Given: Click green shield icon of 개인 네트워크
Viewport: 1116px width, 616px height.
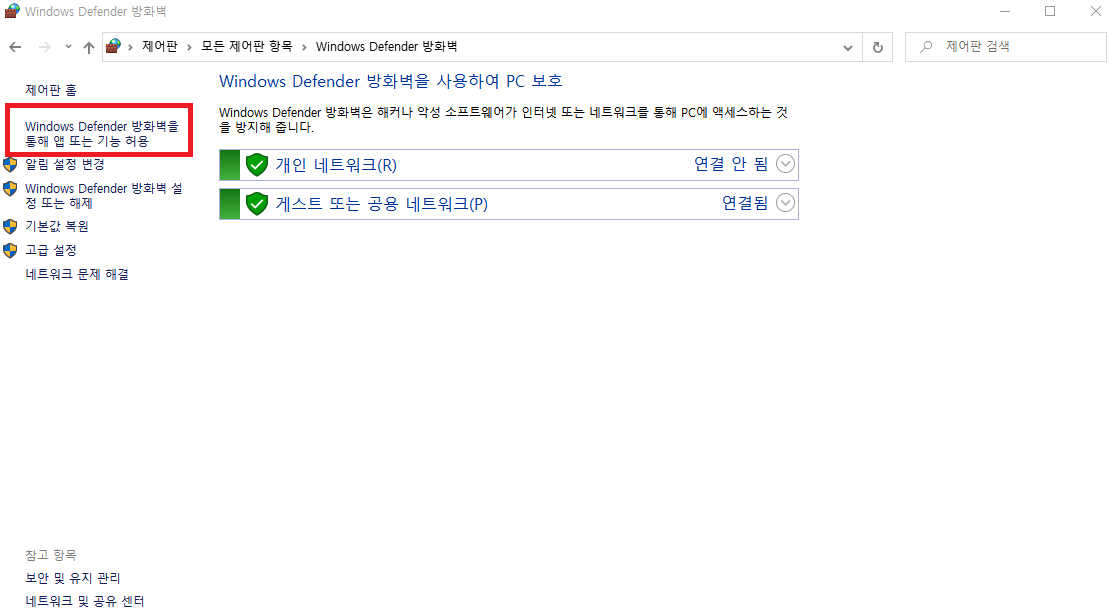Looking at the screenshot, I should click(256, 165).
